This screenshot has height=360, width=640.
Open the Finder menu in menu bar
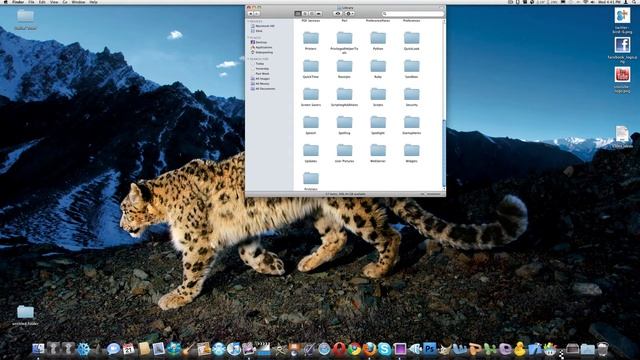[x=18, y=2]
